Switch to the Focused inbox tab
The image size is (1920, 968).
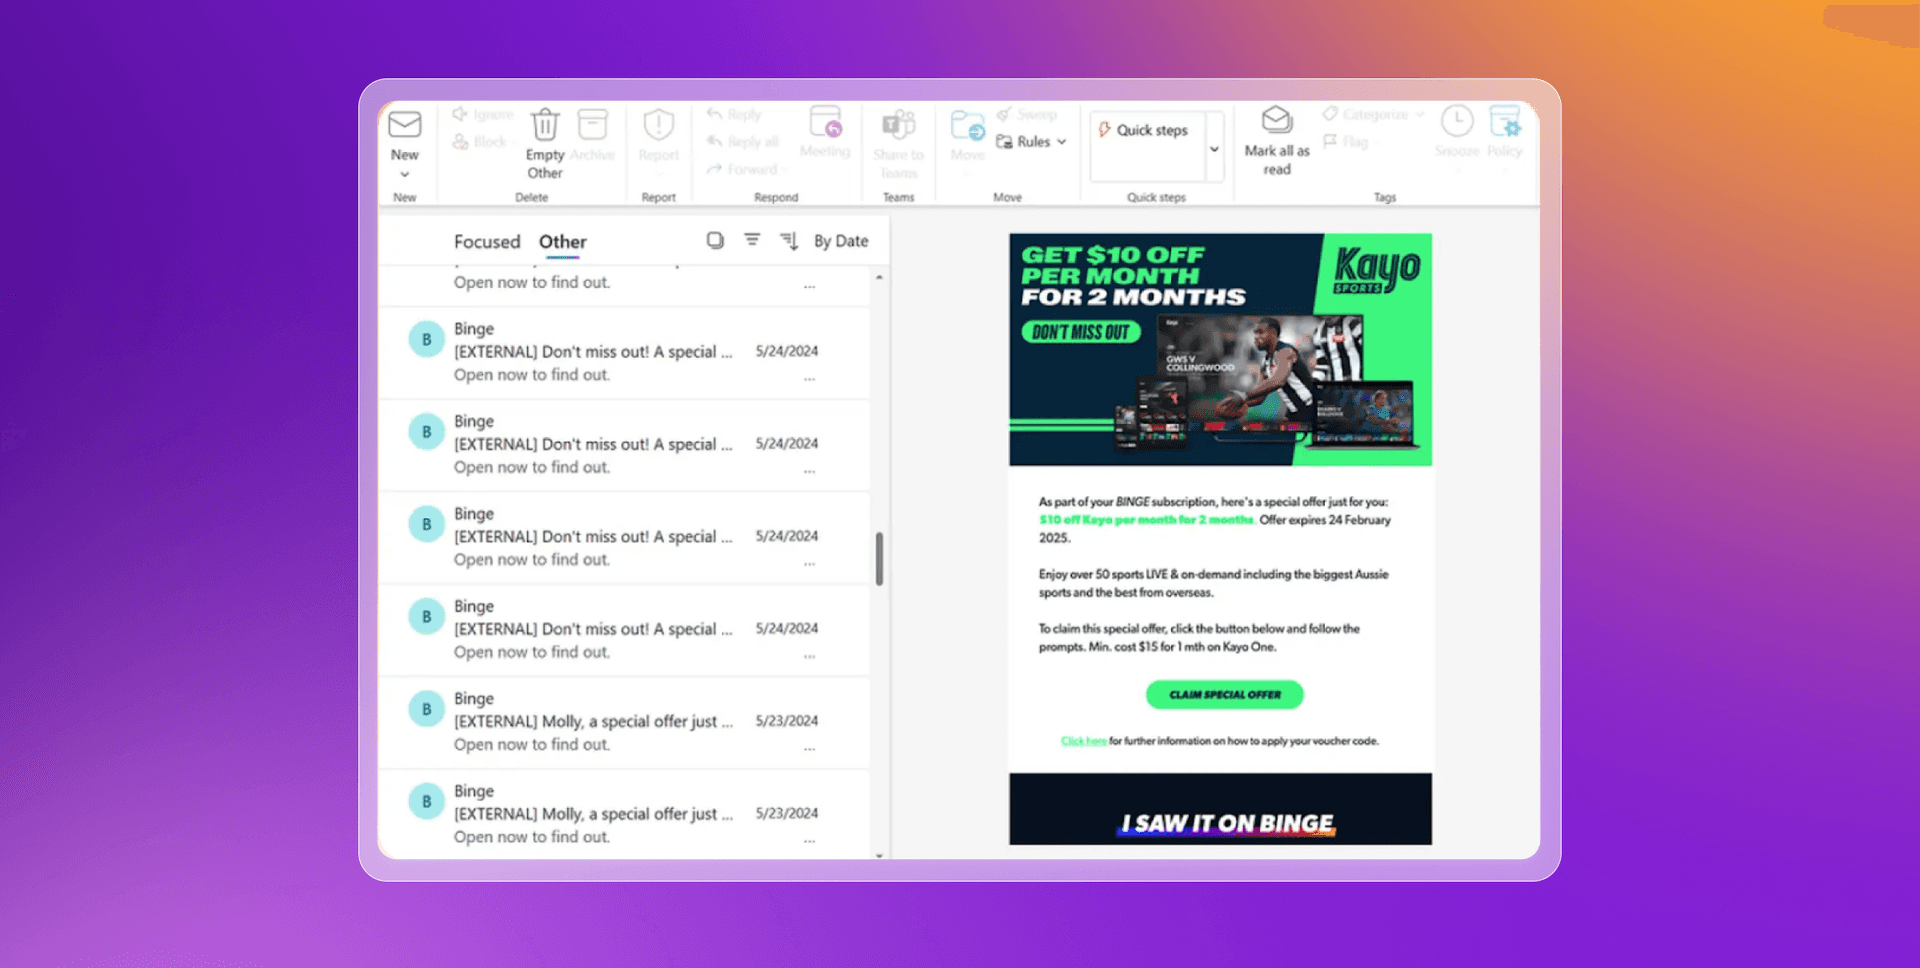point(487,241)
